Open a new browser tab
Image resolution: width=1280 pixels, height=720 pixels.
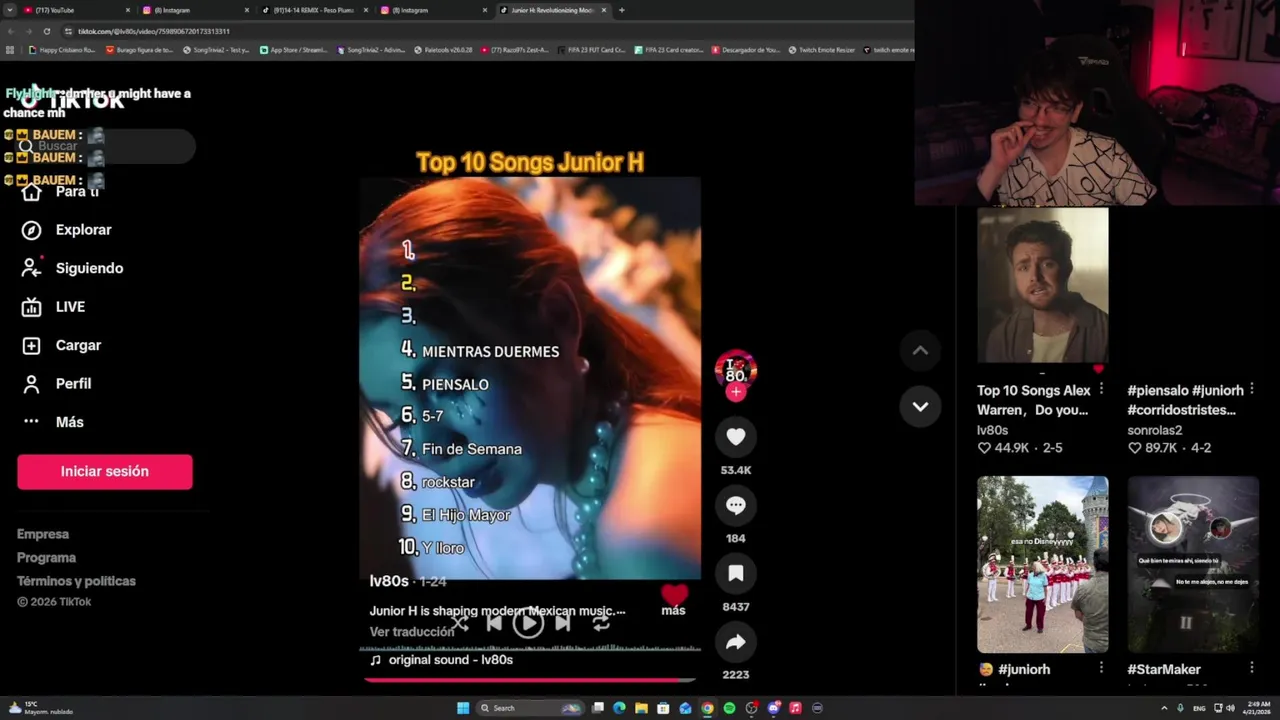(621, 10)
